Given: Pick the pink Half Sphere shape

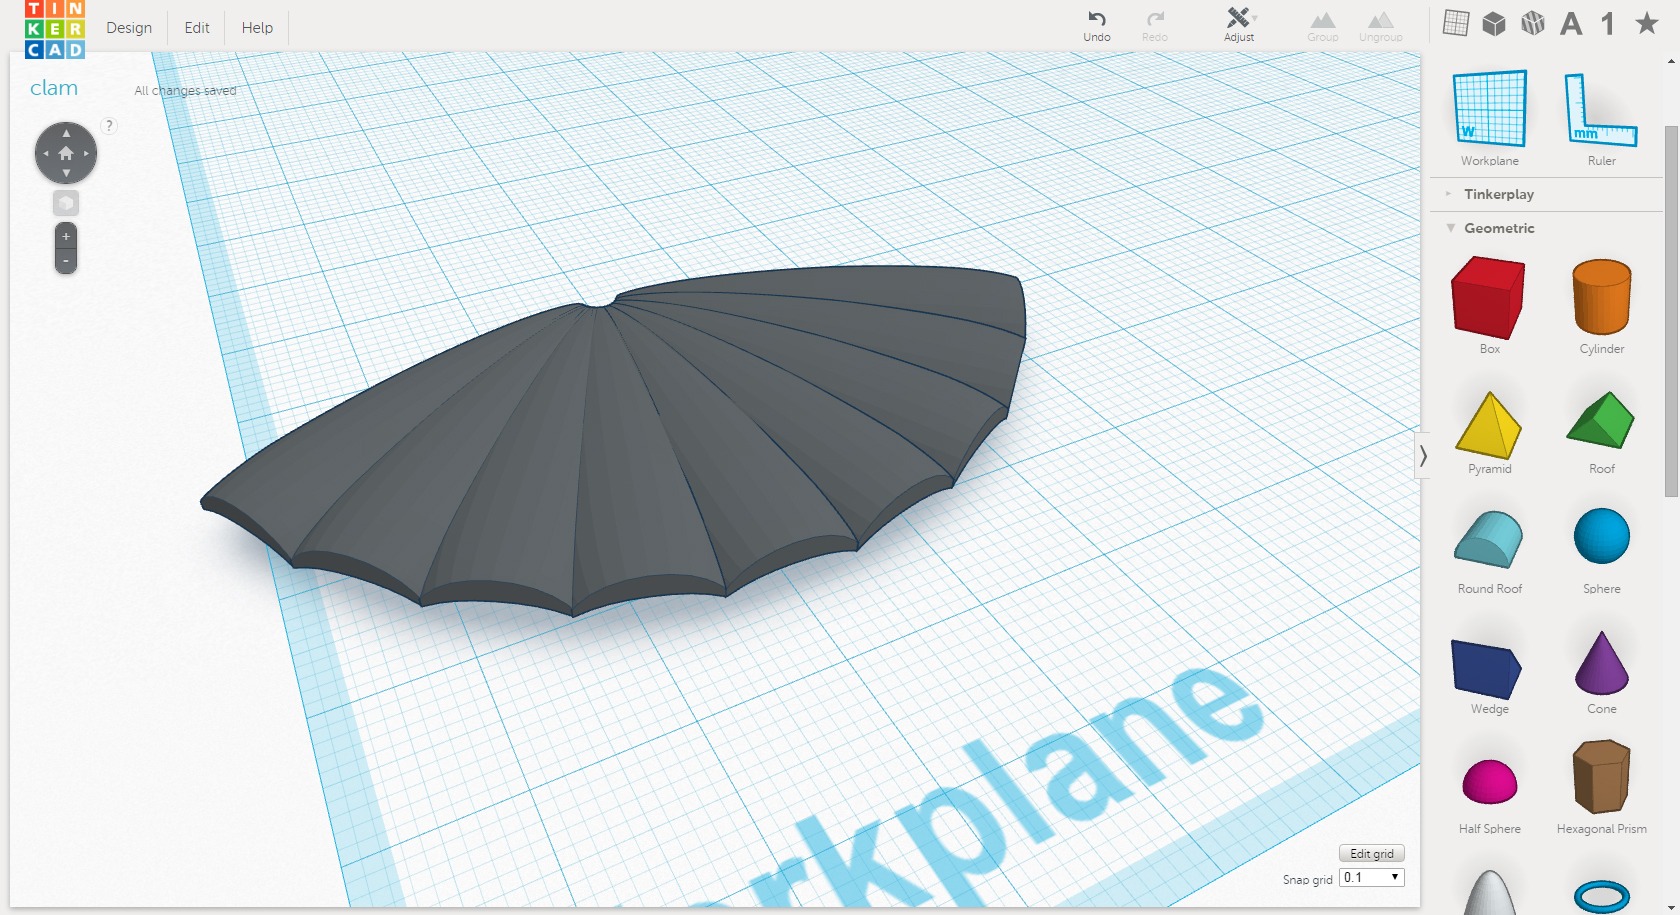Looking at the screenshot, I should pyautogui.click(x=1490, y=782).
